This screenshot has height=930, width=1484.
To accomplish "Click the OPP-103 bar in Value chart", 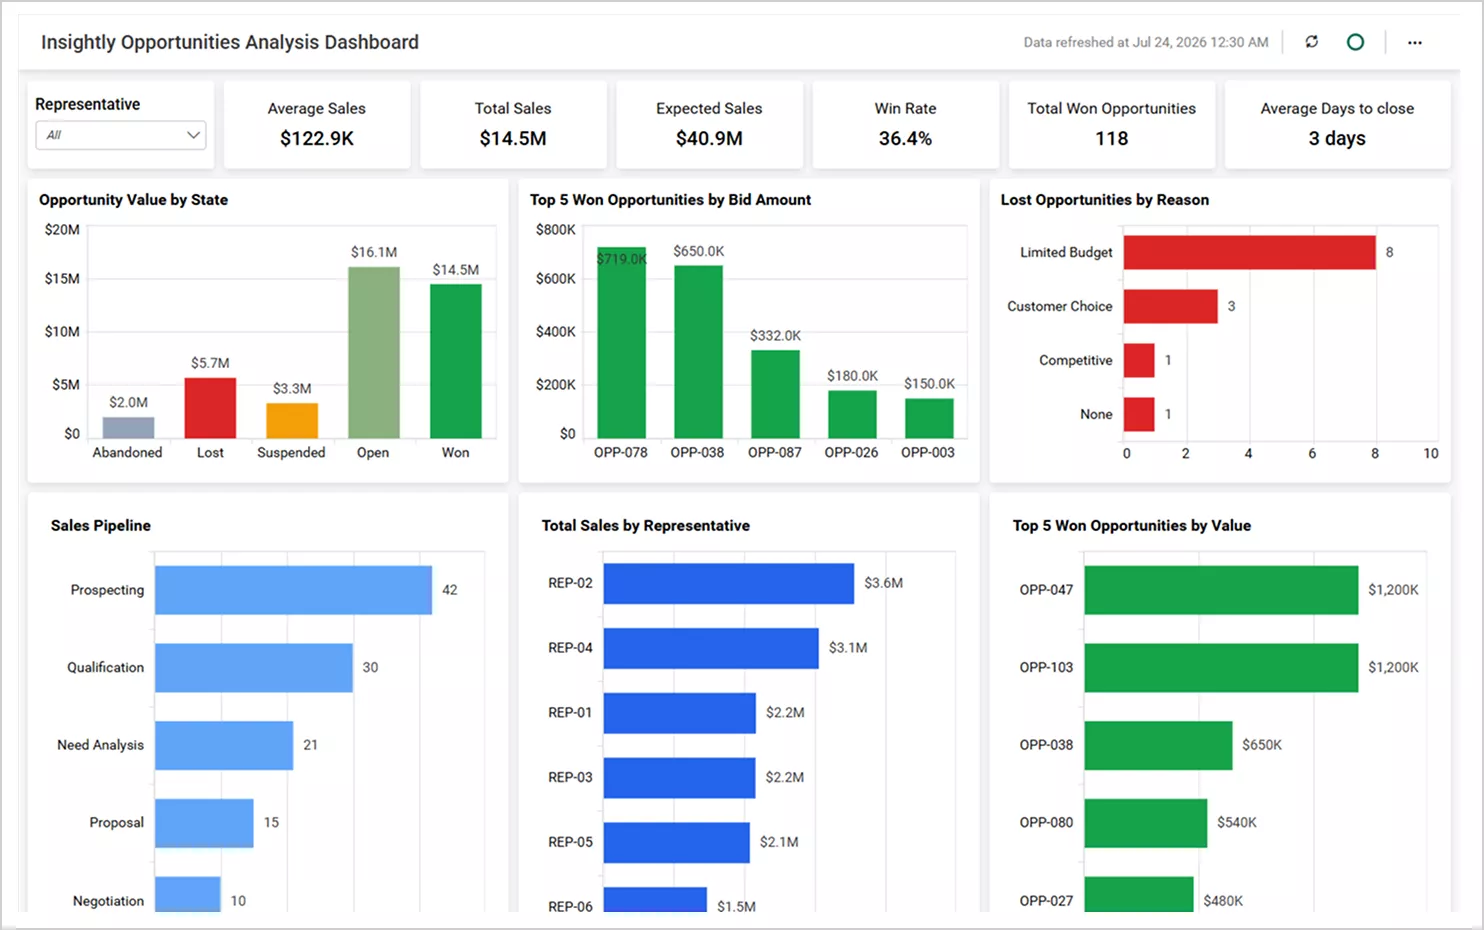I will [x=1221, y=667].
